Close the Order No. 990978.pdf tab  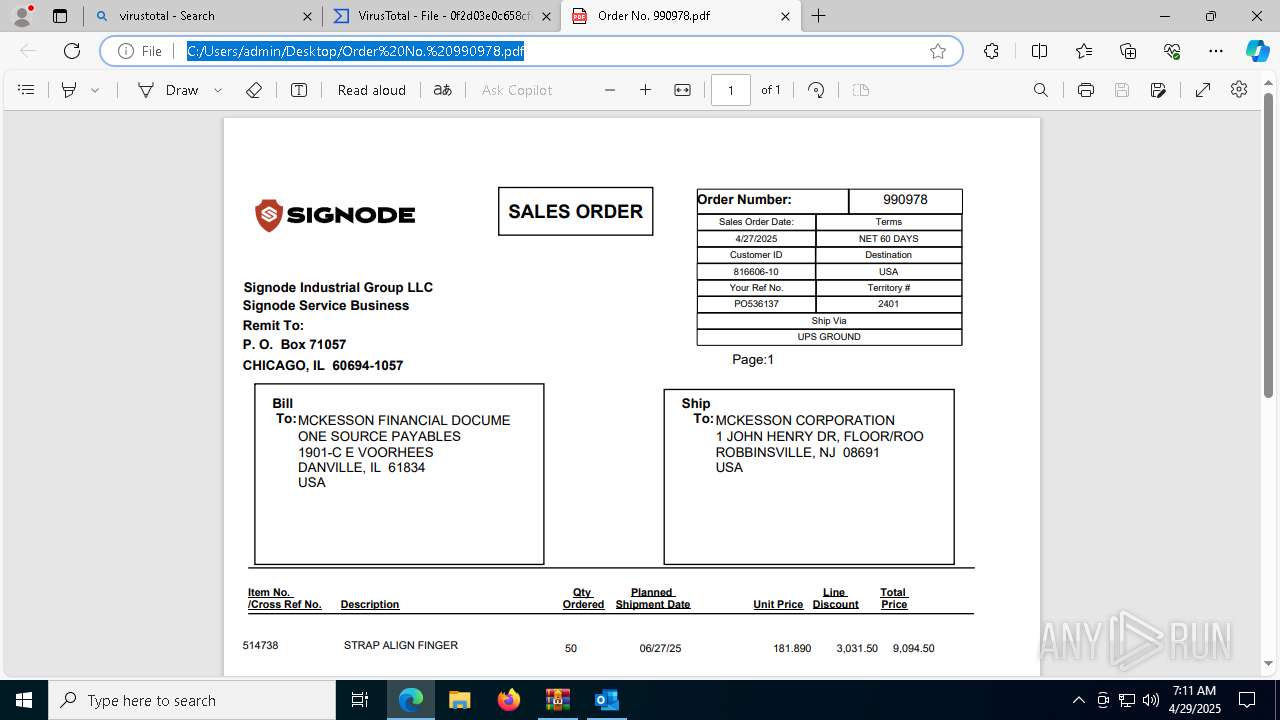[x=785, y=16]
